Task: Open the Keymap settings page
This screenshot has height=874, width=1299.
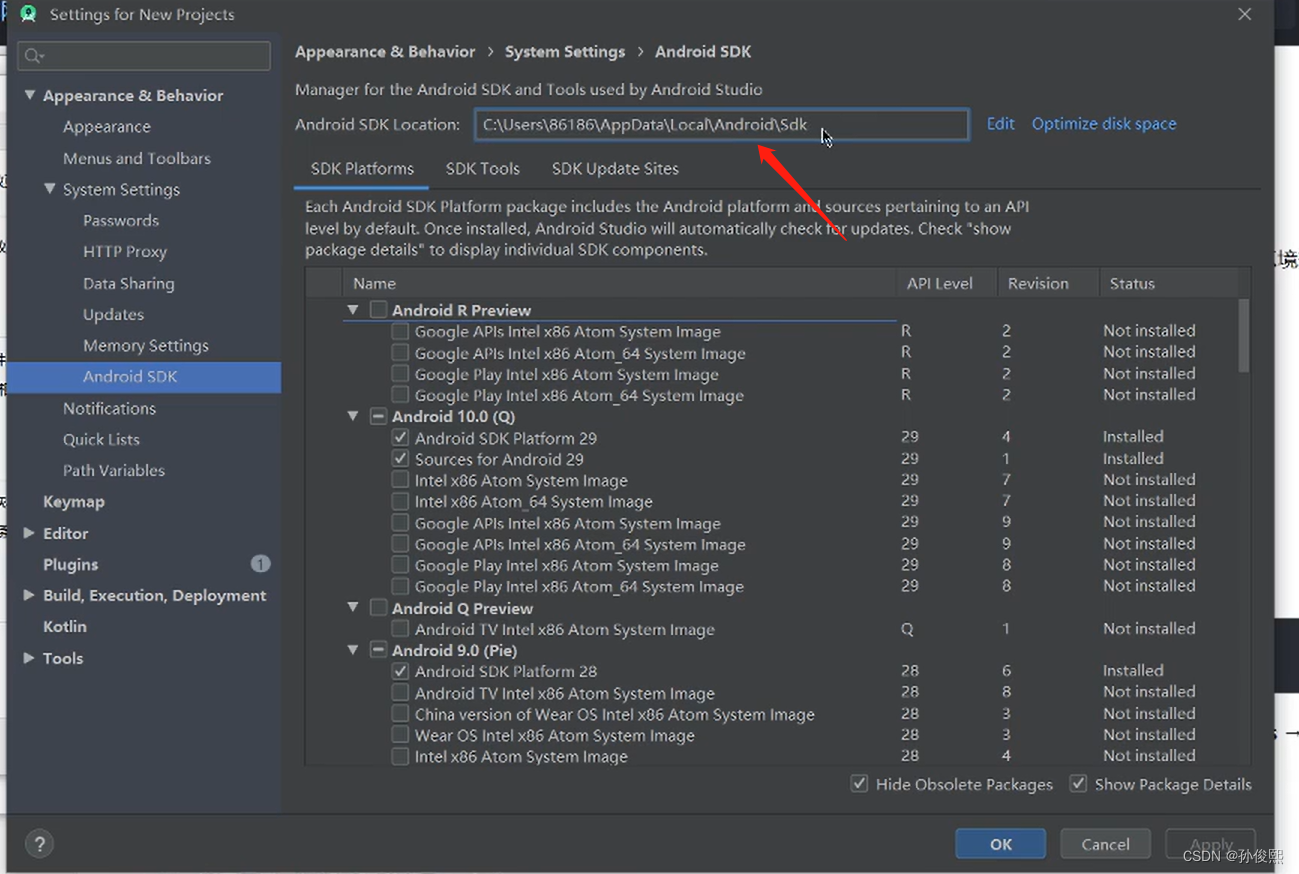Action: [x=74, y=502]
